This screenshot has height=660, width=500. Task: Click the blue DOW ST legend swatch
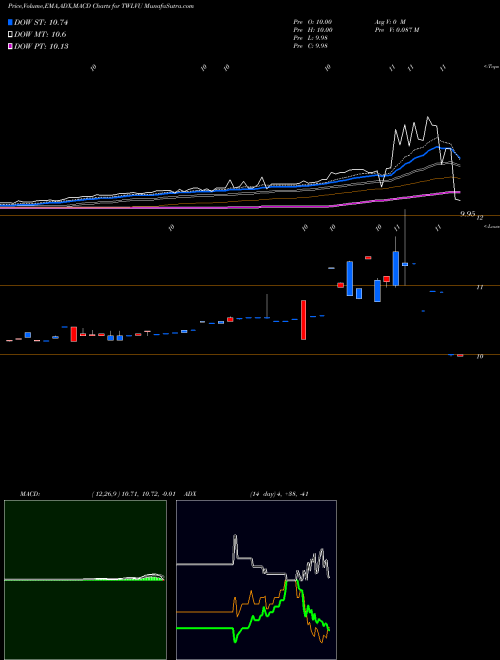11,22
